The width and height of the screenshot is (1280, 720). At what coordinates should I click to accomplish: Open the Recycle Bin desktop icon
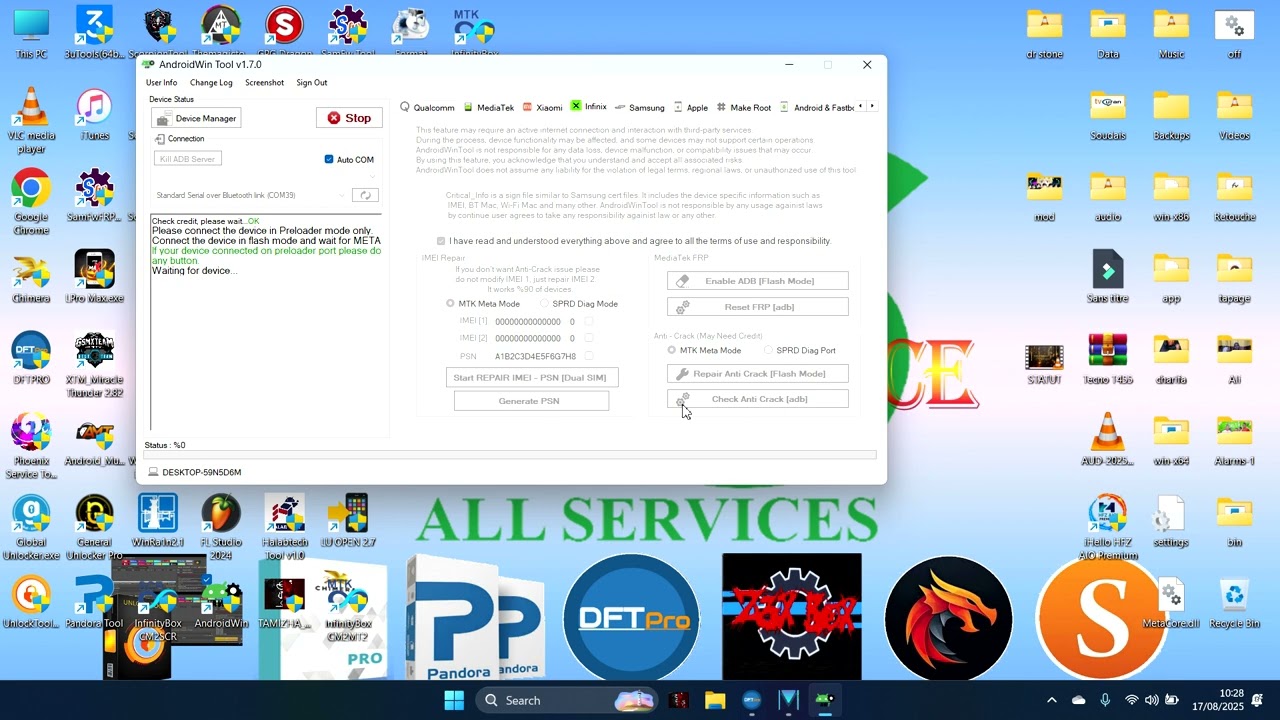(x=1234, y=603)
